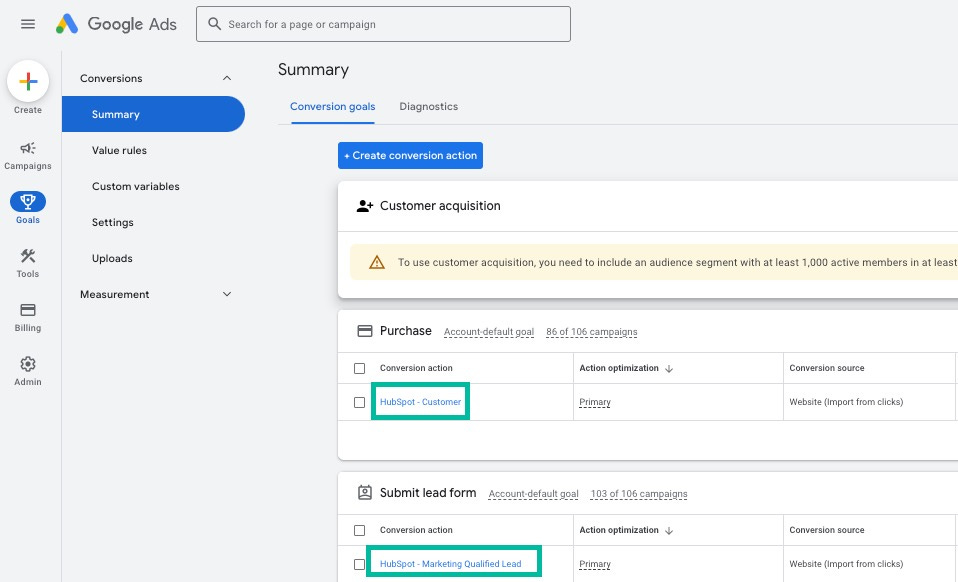
Task: Click the Google Ads logo
Action: click(116, 24)
